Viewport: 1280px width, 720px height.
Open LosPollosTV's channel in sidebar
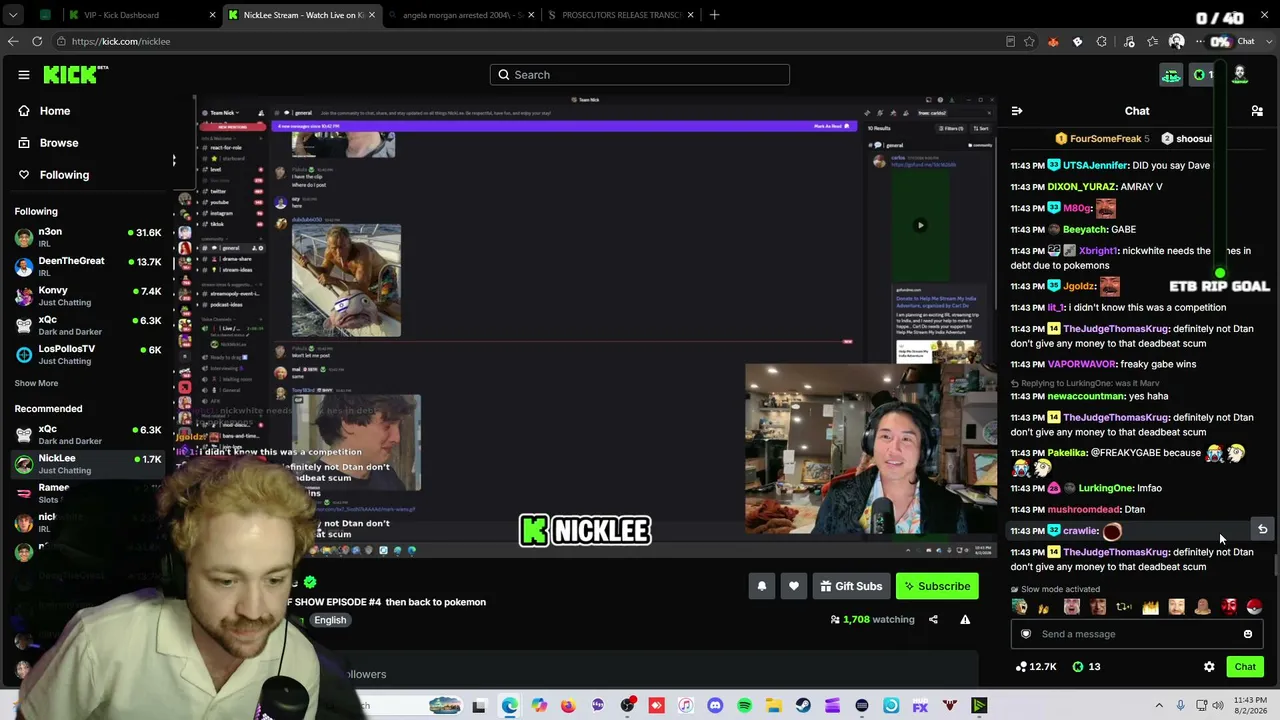pyautogui.click(x=88, y=354)
